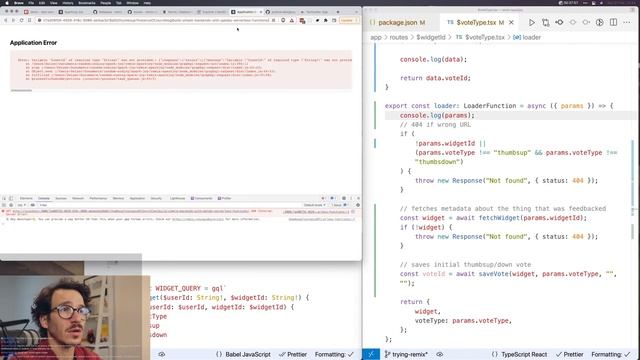Click the eye icon in left status bar
This screenshot has height=360, width=640.
coord(162,354)
